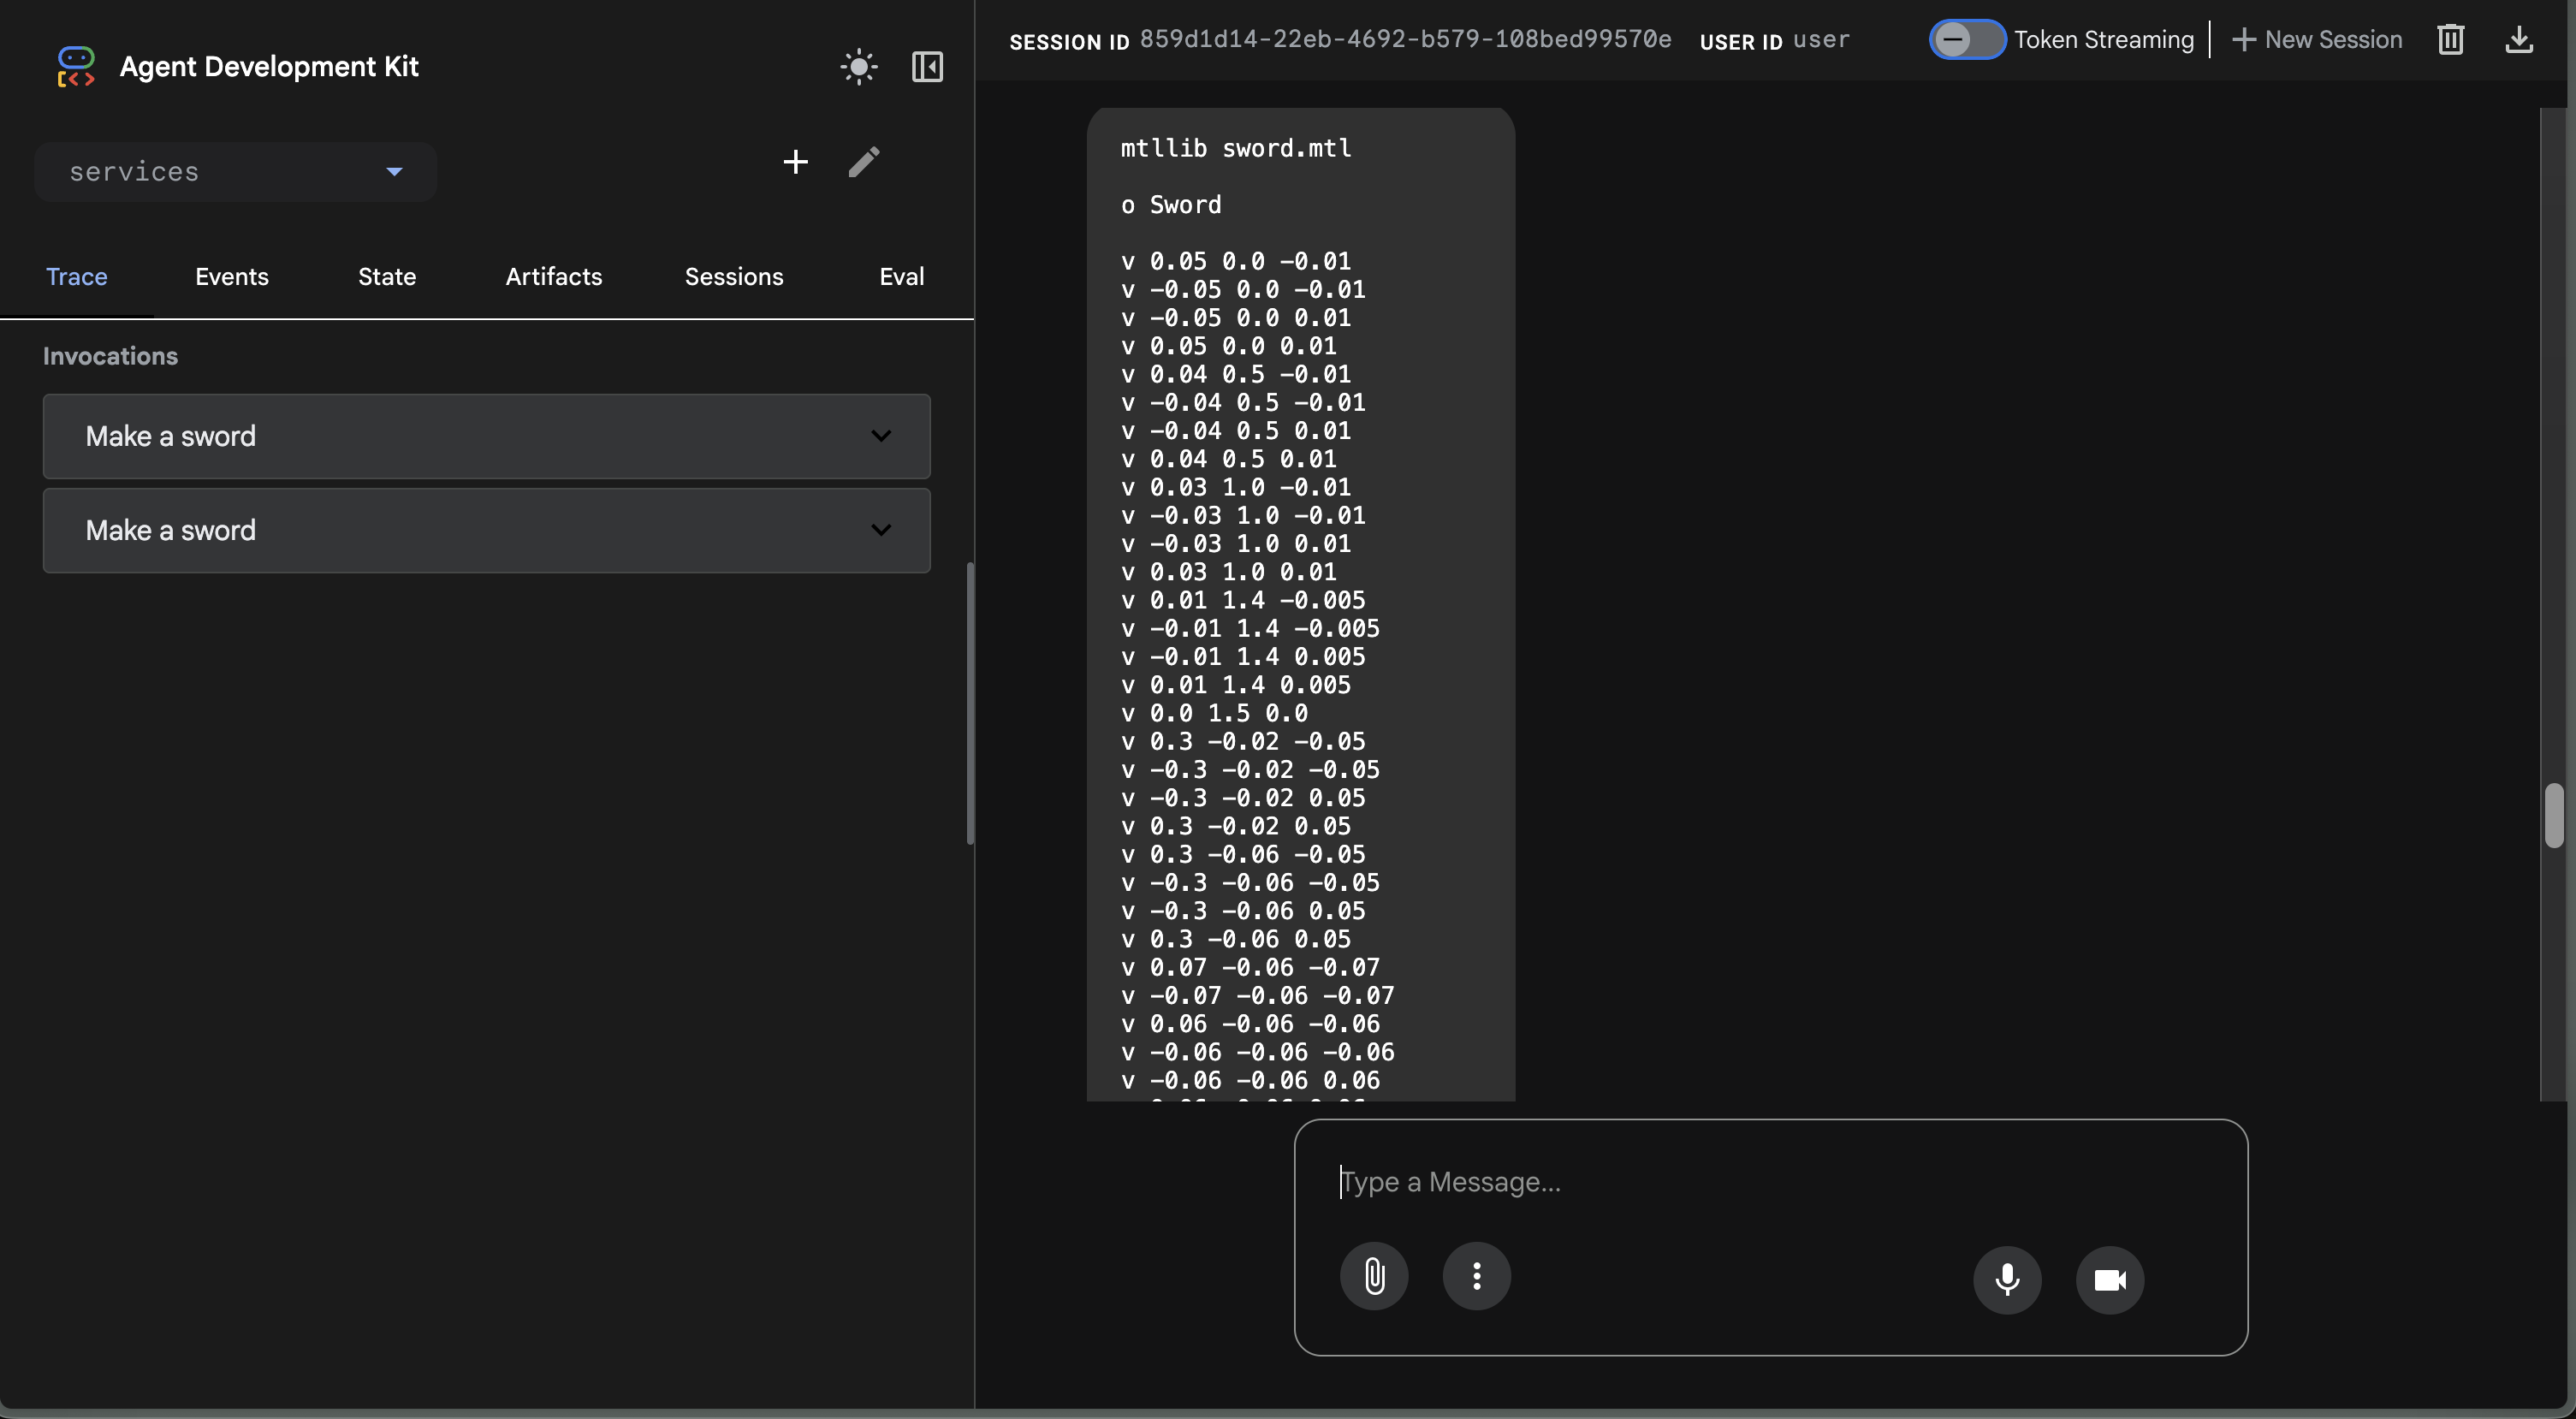Expand the second Make a sword invocation
Screen dimensions: 2576x1419
pyautogui.click(x=486, y=530)
